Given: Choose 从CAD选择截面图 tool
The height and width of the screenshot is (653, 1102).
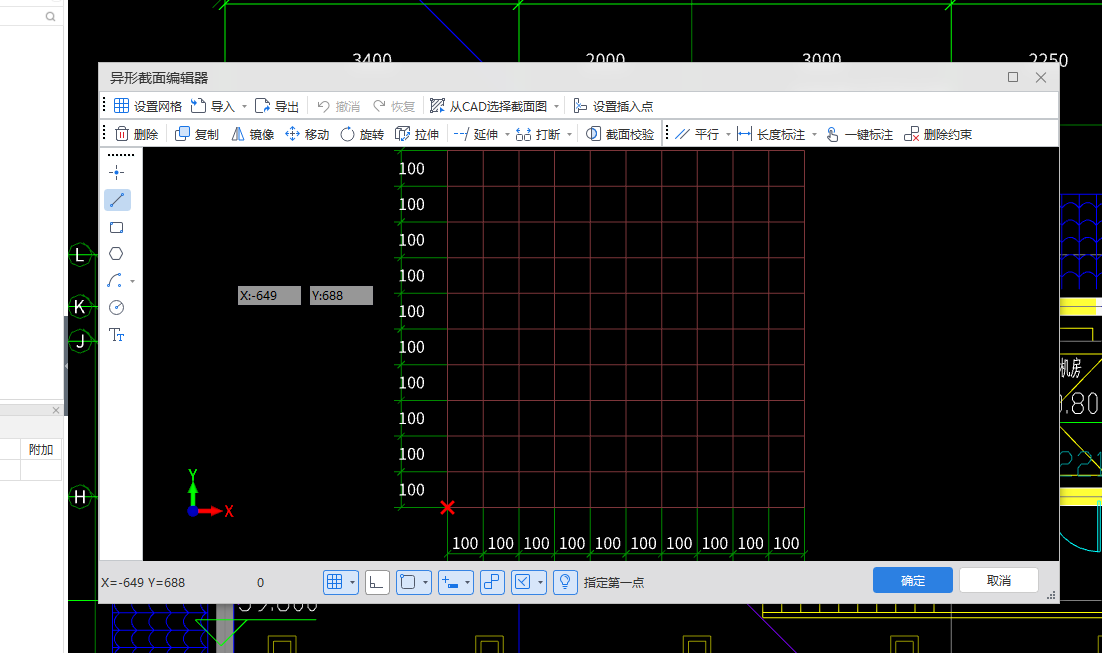Looking at the screenshot, I should coord(488,106).
